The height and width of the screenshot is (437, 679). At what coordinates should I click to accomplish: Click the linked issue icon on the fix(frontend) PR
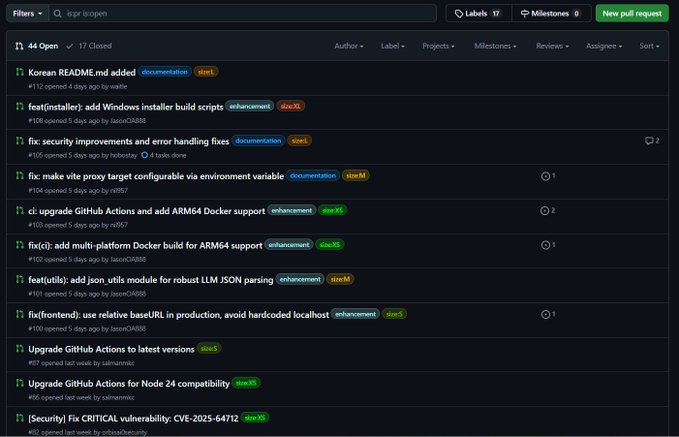pyautogui.click(x=545, y=314)
